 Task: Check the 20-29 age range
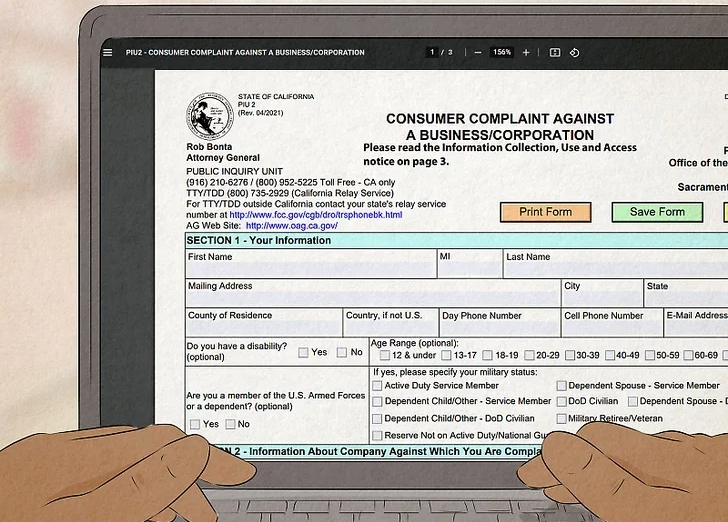coord(529,355)
